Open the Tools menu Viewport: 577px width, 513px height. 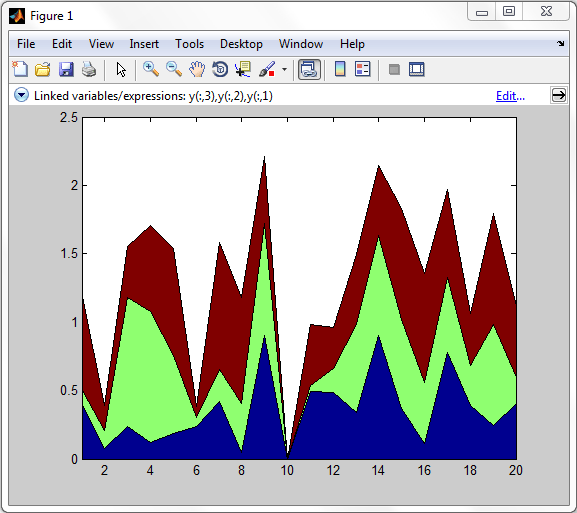(x=189, y=44)
